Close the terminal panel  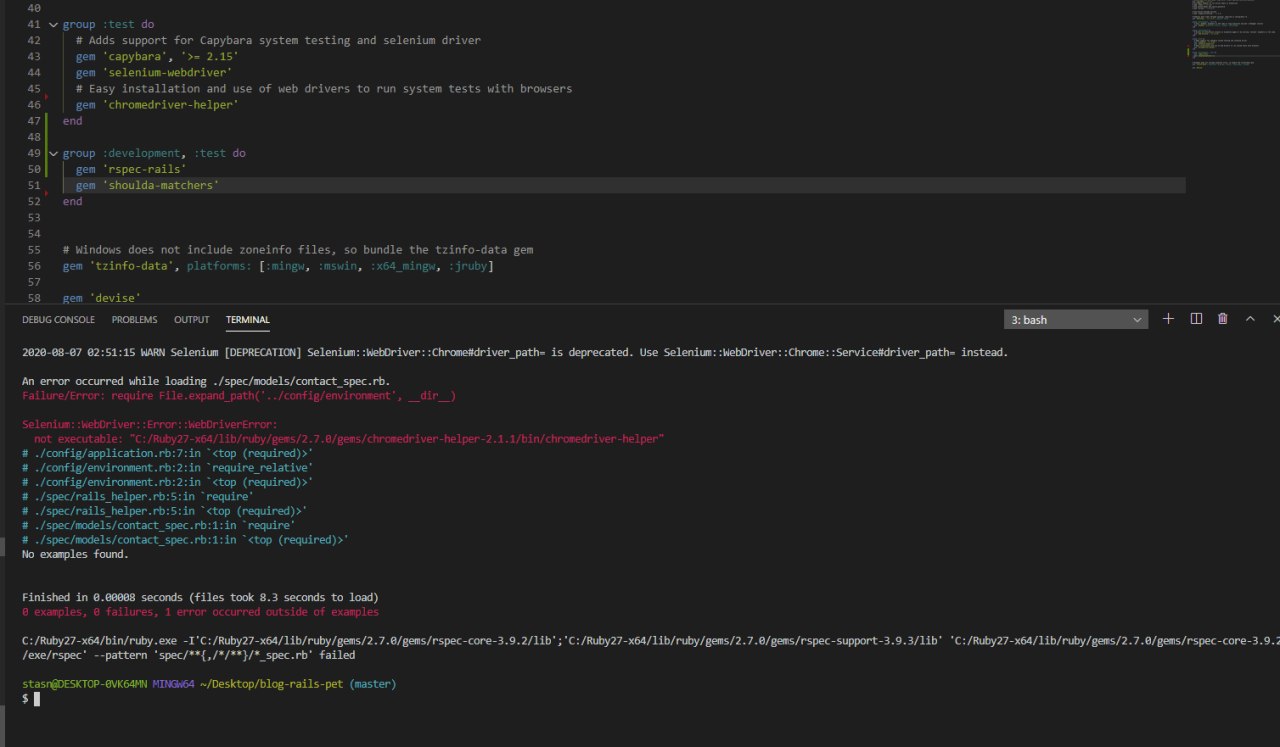pos(1276,319)
